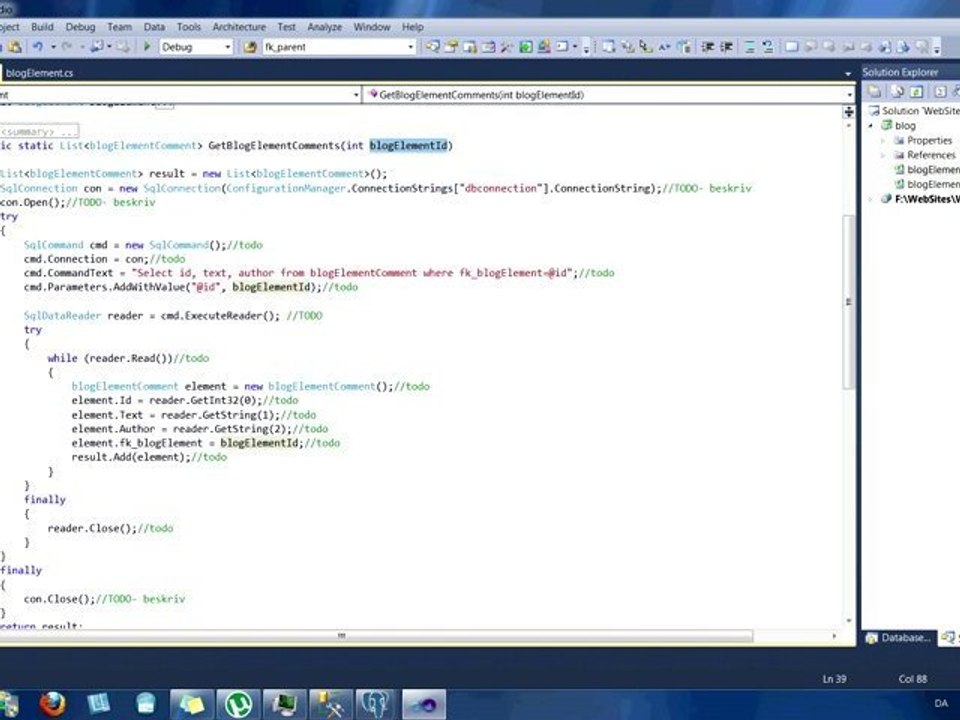Click the Undo icon in the toolbar
This screenshot has width=960, height=720.
[x=38, y=47]
